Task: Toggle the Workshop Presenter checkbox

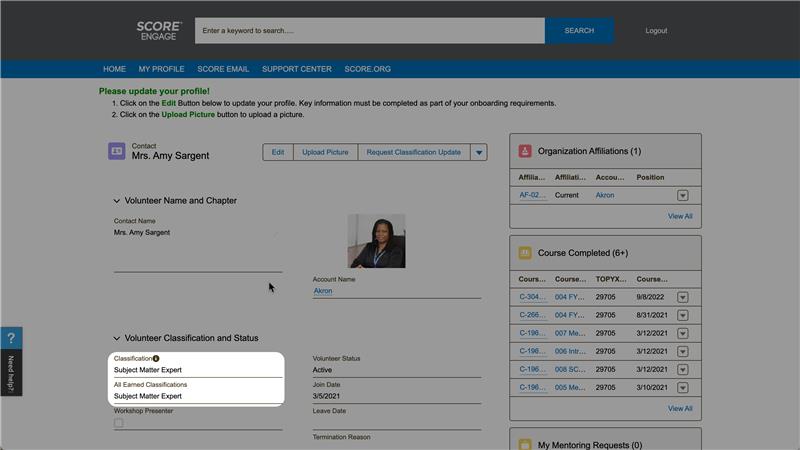Action: coord(119,423)
